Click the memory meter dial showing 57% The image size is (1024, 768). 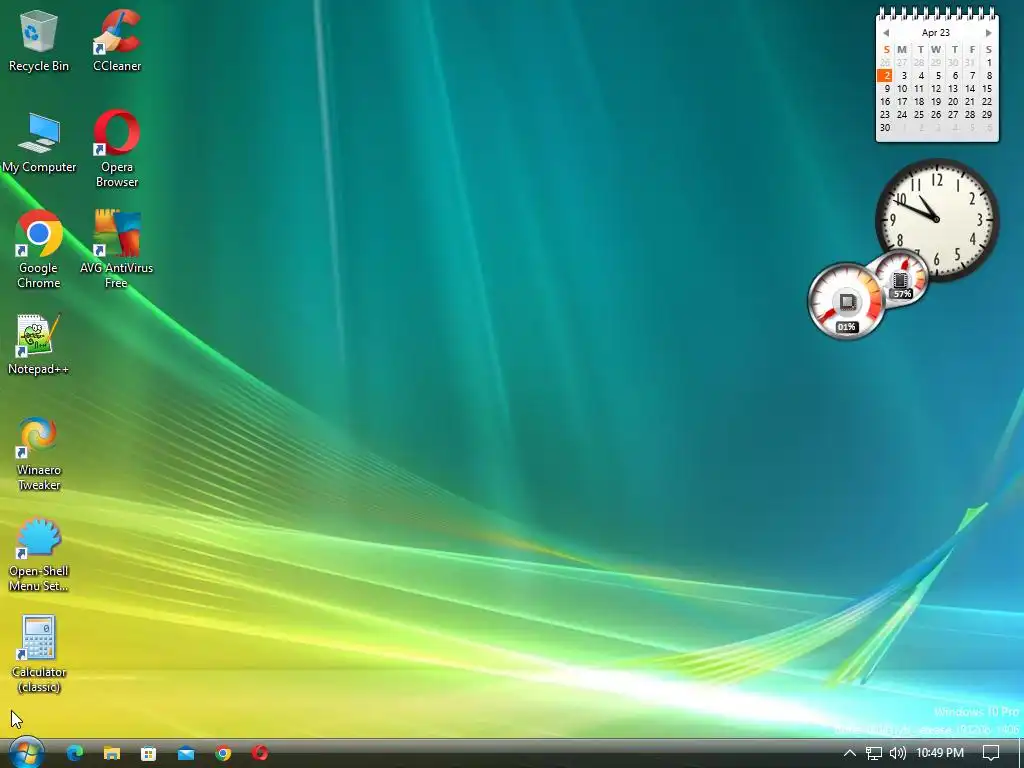click(x=902, y=279)
